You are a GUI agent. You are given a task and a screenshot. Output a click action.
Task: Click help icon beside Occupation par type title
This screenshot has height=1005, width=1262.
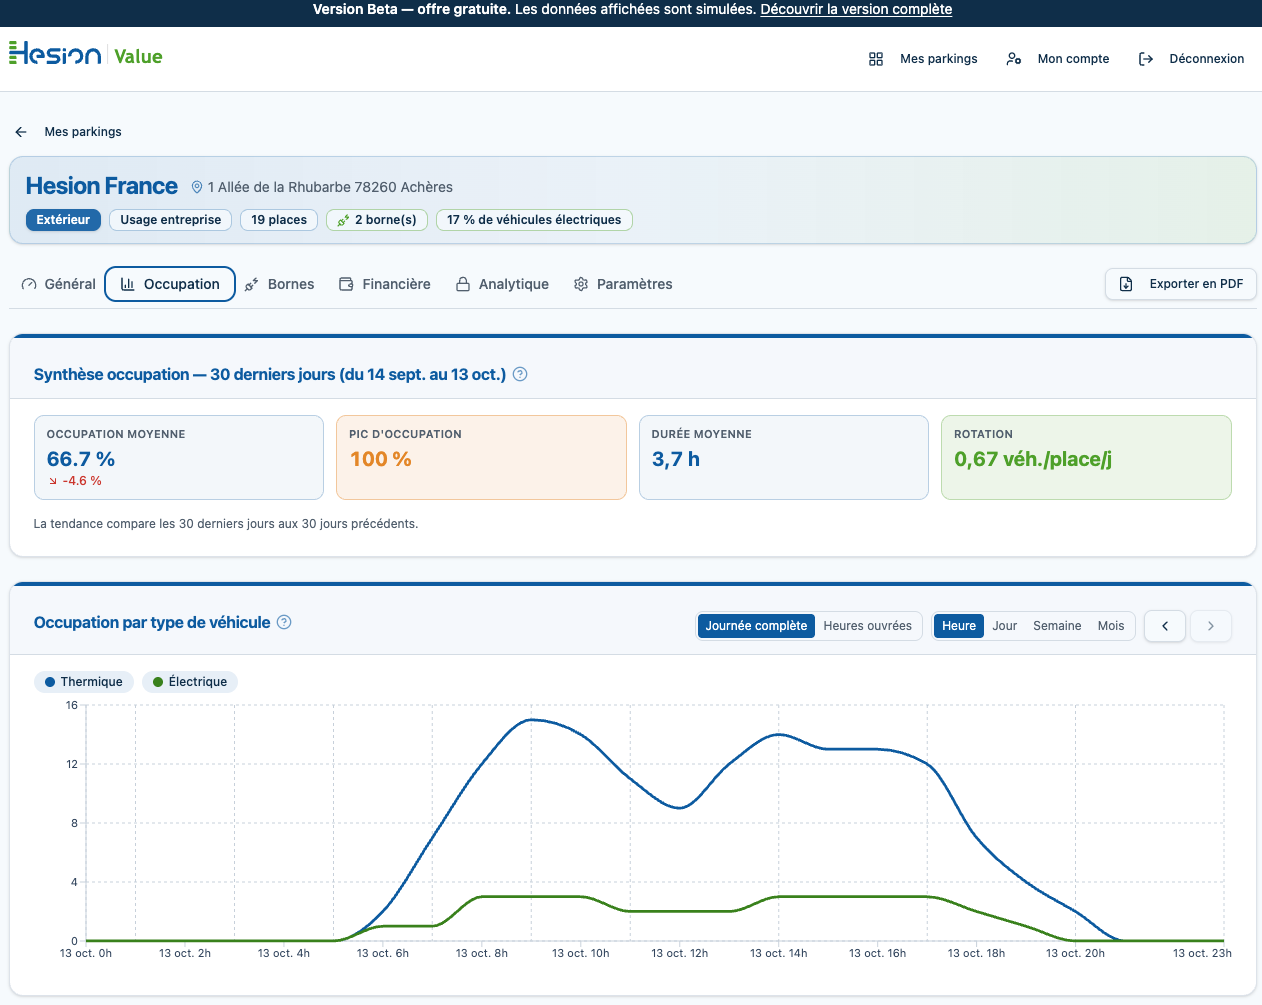coord(284,622)
